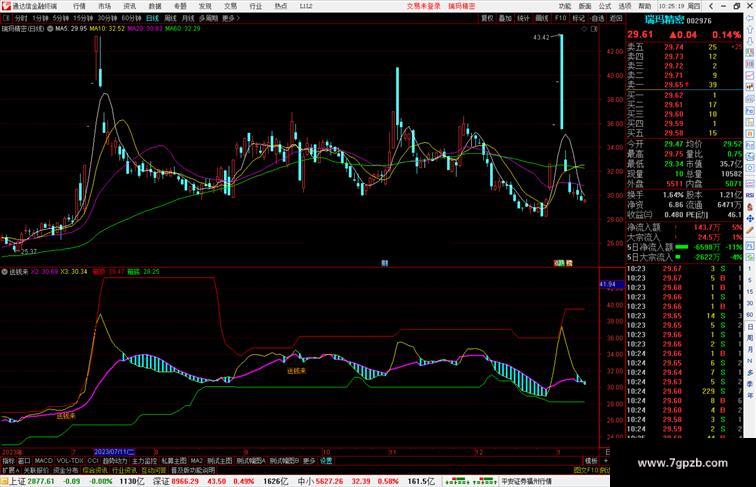
Task: Open the 市场 menu
Action: coord(104,6)
